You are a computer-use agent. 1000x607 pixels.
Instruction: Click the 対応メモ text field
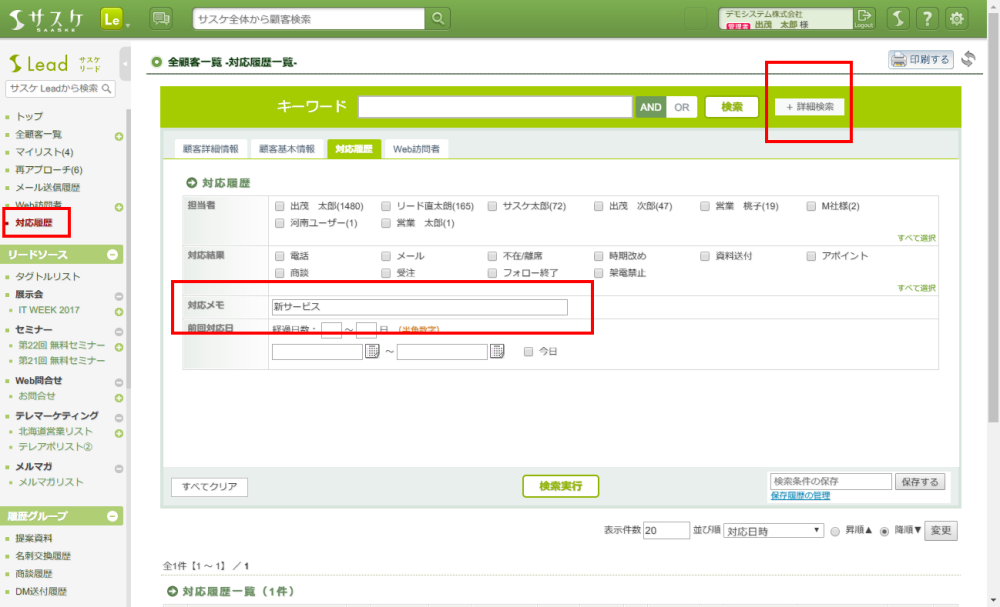click(x=419, y=307)
